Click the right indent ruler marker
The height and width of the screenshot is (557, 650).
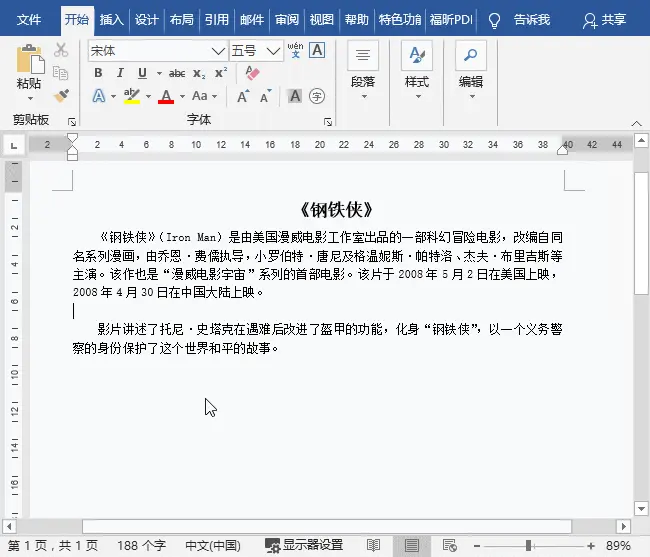click(563, 150)
